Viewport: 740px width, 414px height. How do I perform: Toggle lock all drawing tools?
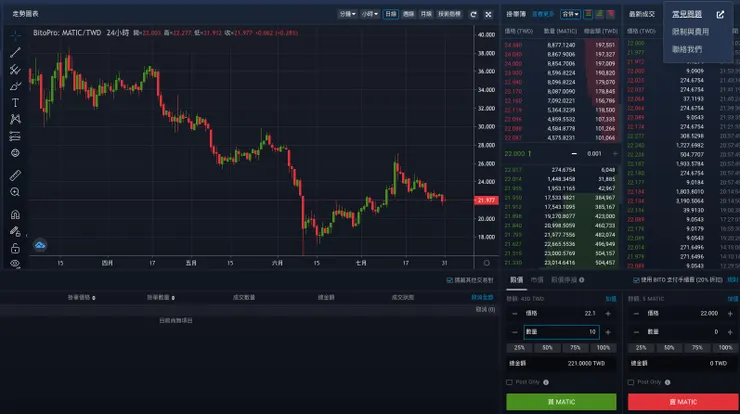(15, 248)
